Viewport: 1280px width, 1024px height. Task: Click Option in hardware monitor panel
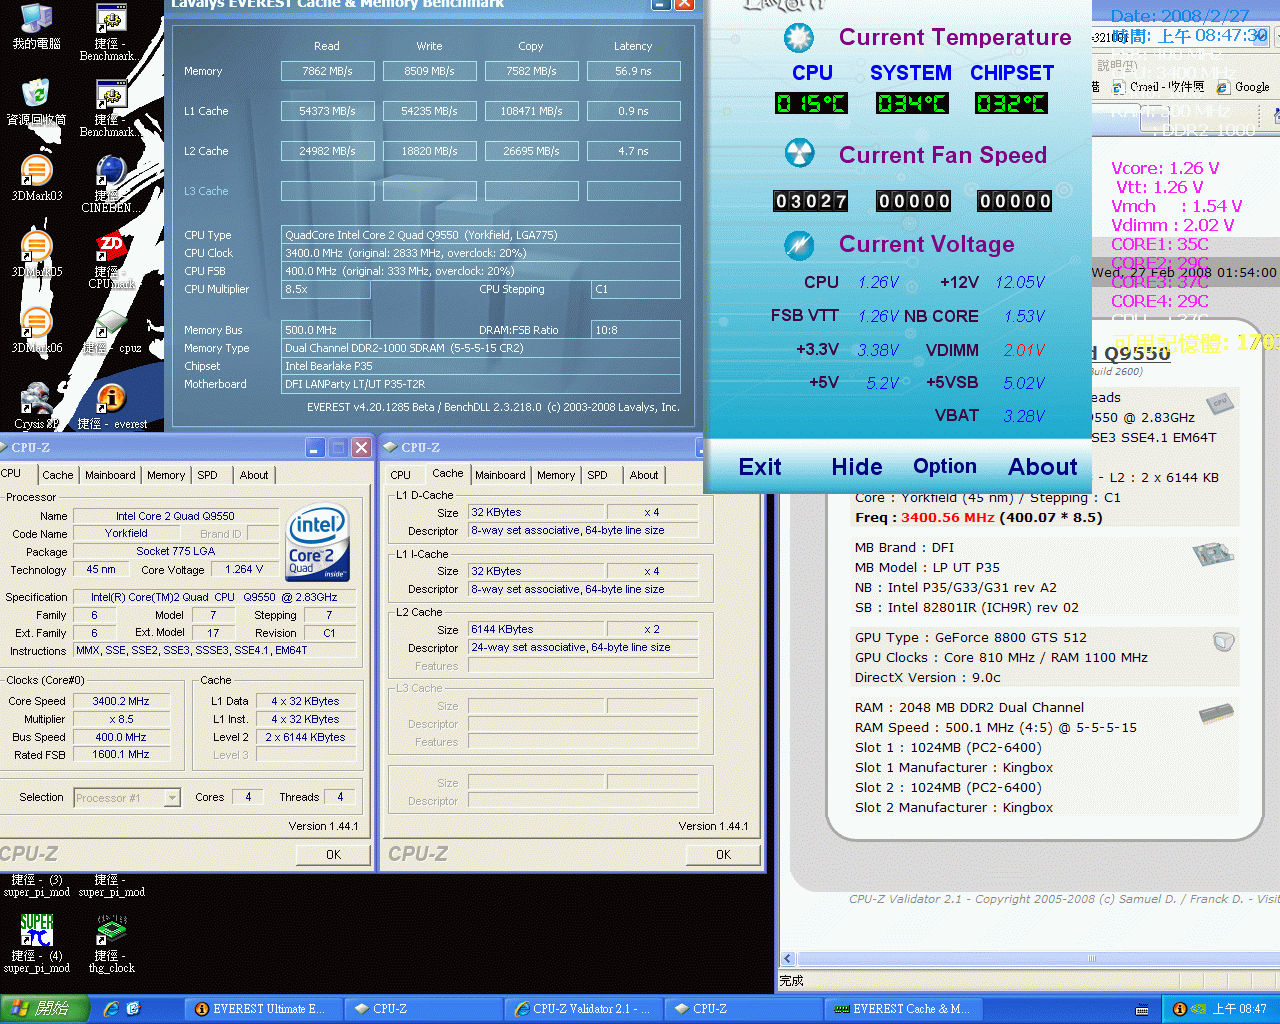[x=945, y=467]
